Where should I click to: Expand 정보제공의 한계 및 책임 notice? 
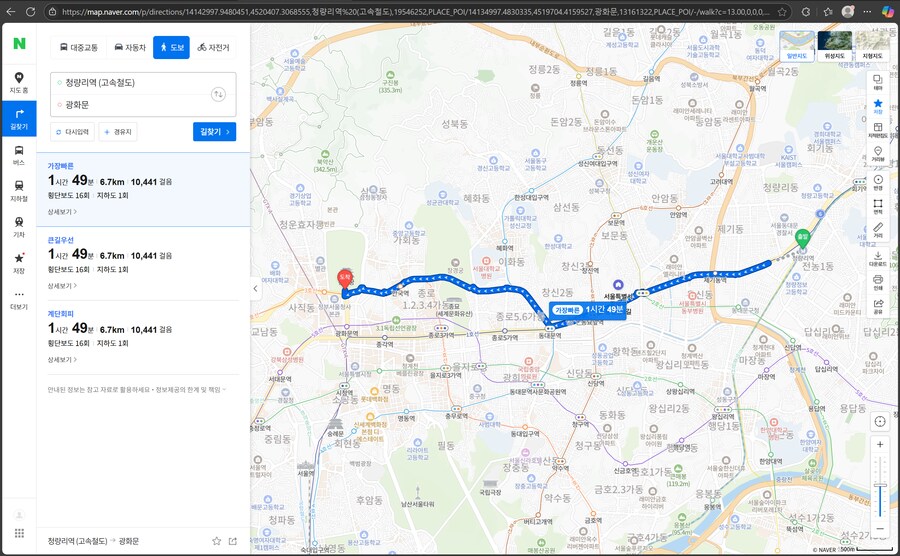coord(192,390)
